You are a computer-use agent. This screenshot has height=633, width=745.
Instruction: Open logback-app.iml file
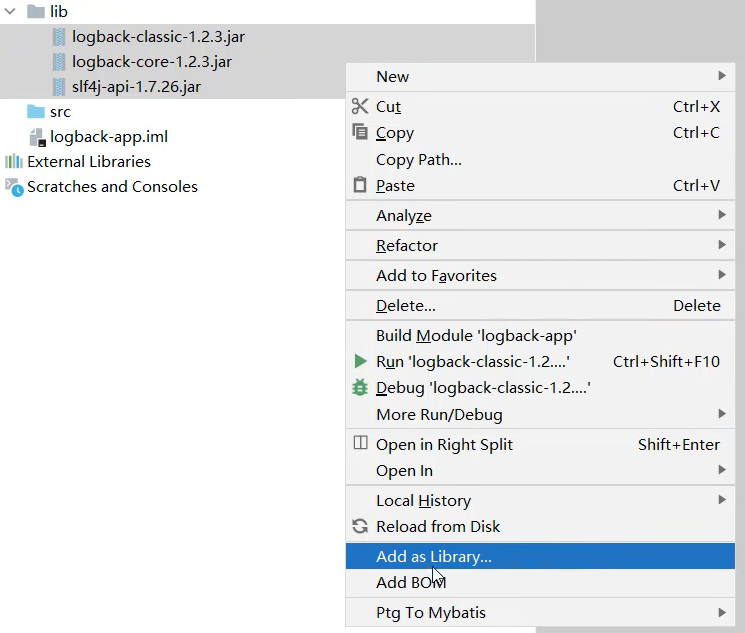109,137
